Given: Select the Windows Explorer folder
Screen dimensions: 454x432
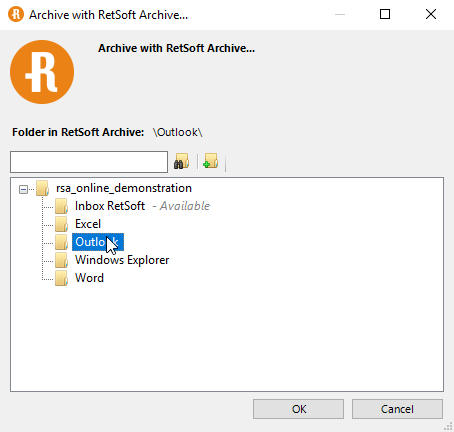Looking at the screenshot, I should coord(122,260).
